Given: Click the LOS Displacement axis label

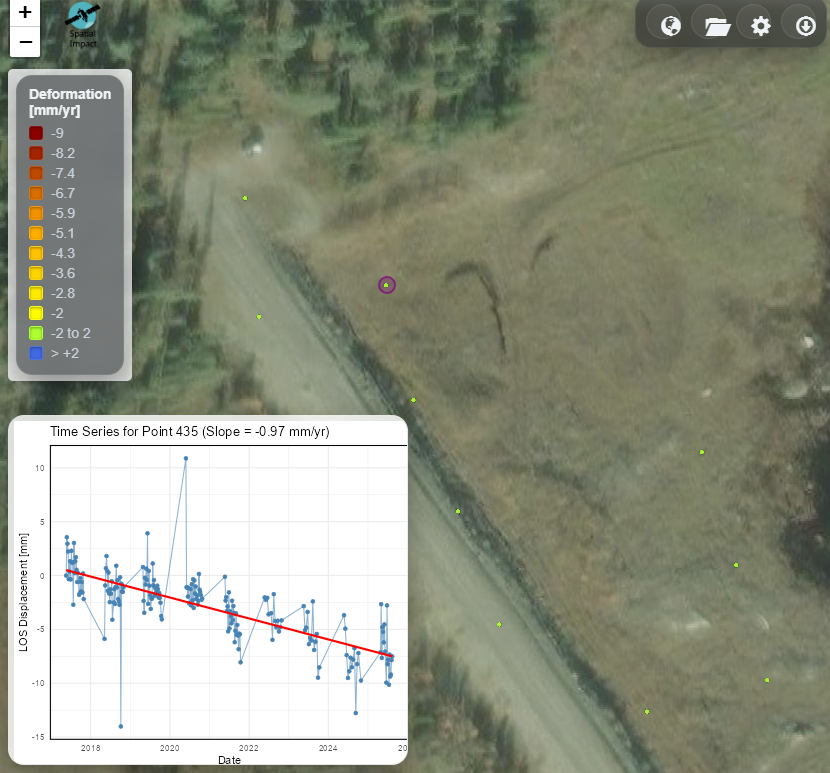Looking at the screenshot, I should (x=24, y=593).
